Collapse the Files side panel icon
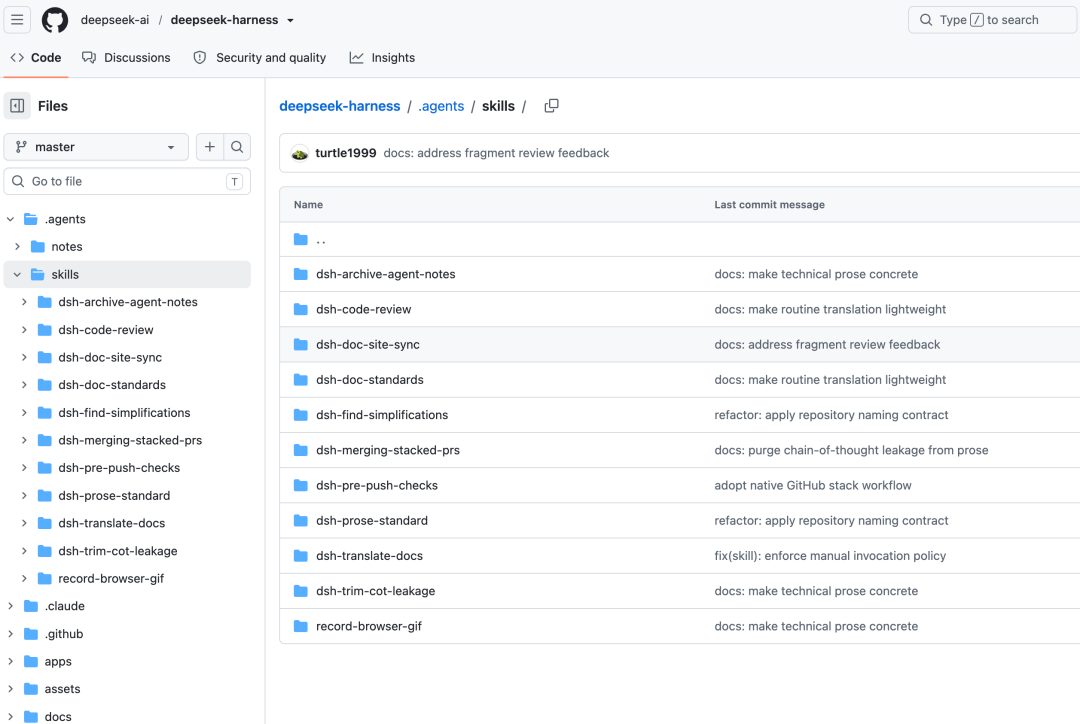This screenshot has width=1080, height=724. pyautogui.click(x=17, y=106)
